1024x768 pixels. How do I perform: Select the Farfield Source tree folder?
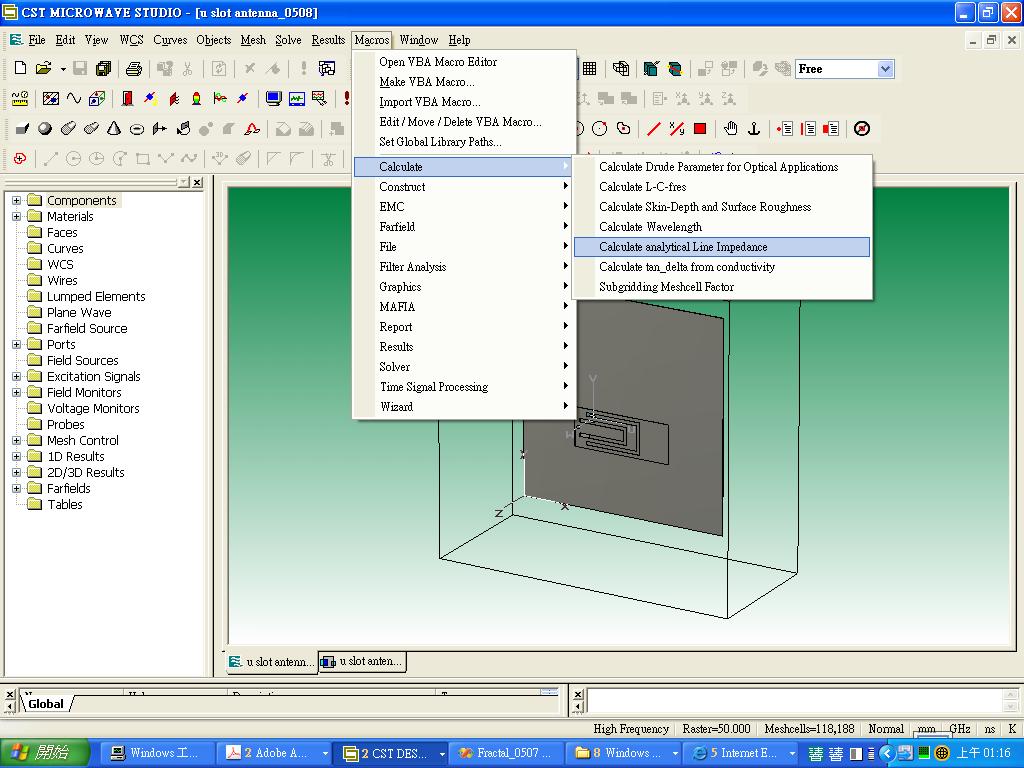[87, 328]
